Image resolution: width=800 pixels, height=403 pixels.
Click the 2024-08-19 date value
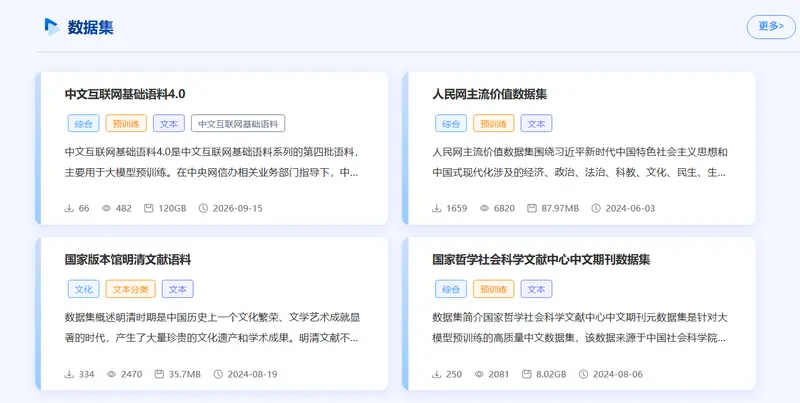tap(253, 374)
